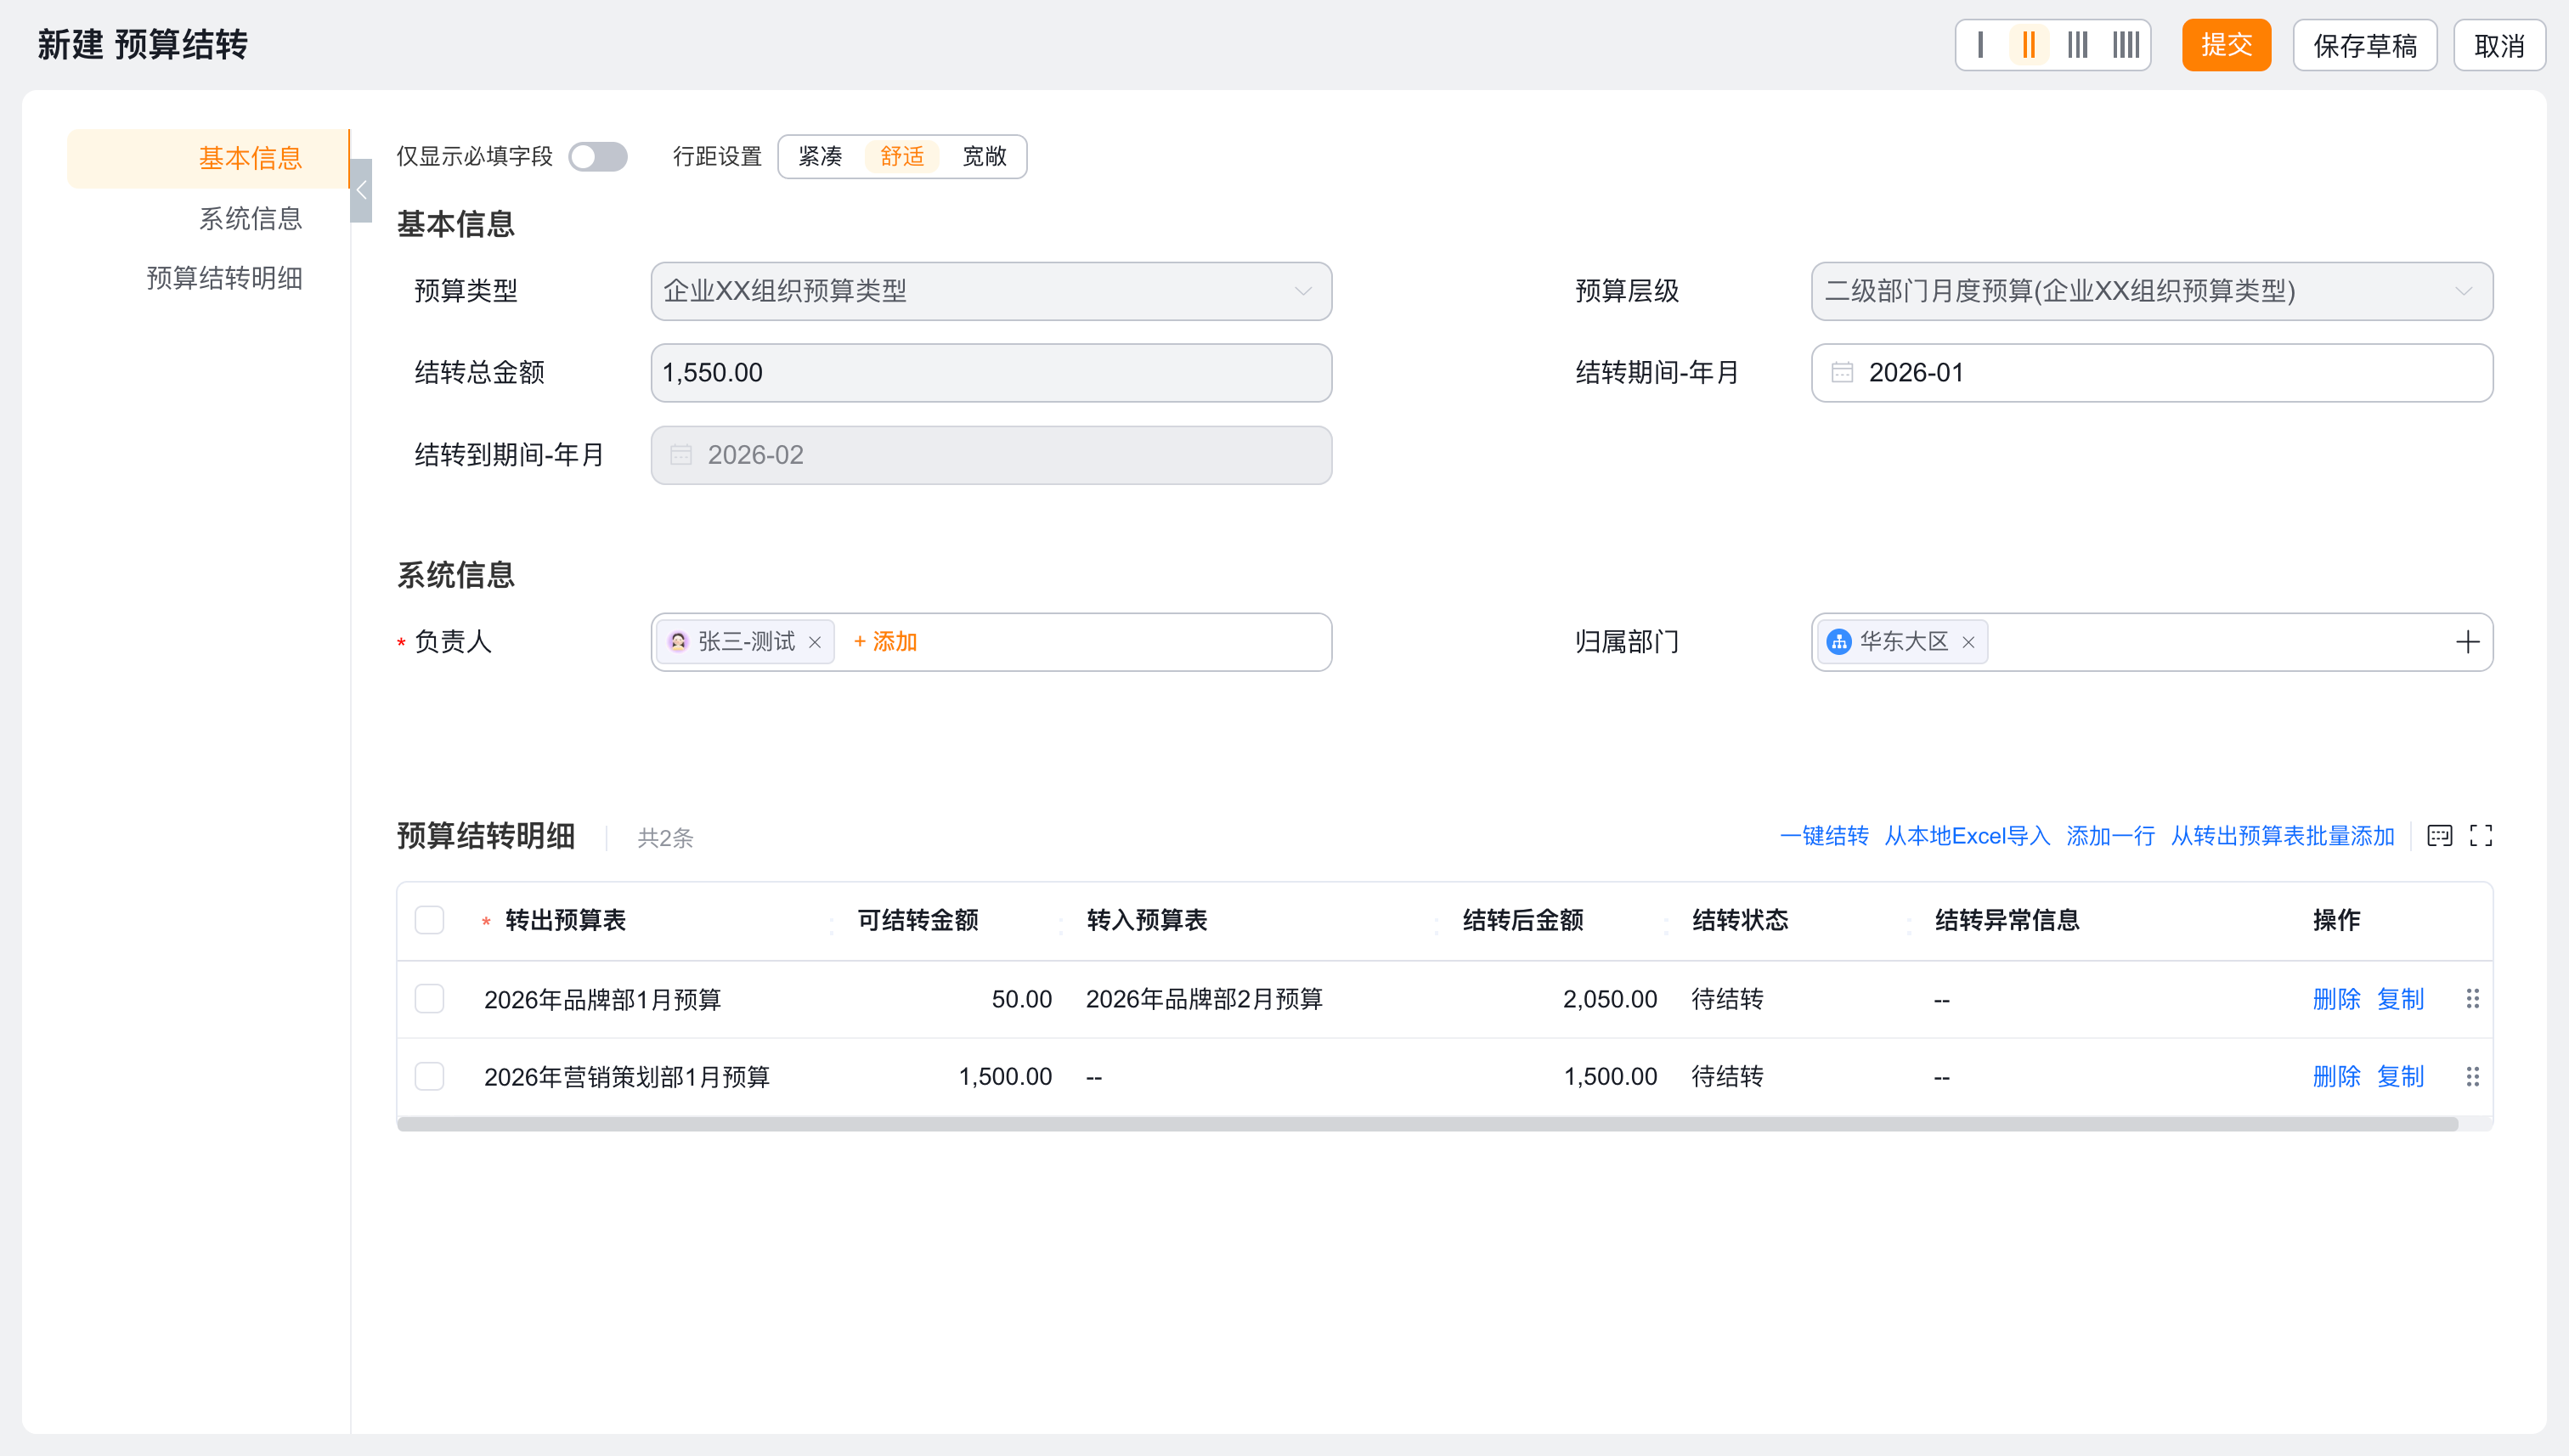2569x1456 pixels.
Task: Click drag handle for 营销策划部1月预算 row
Action: (x=2472, y=1077)
